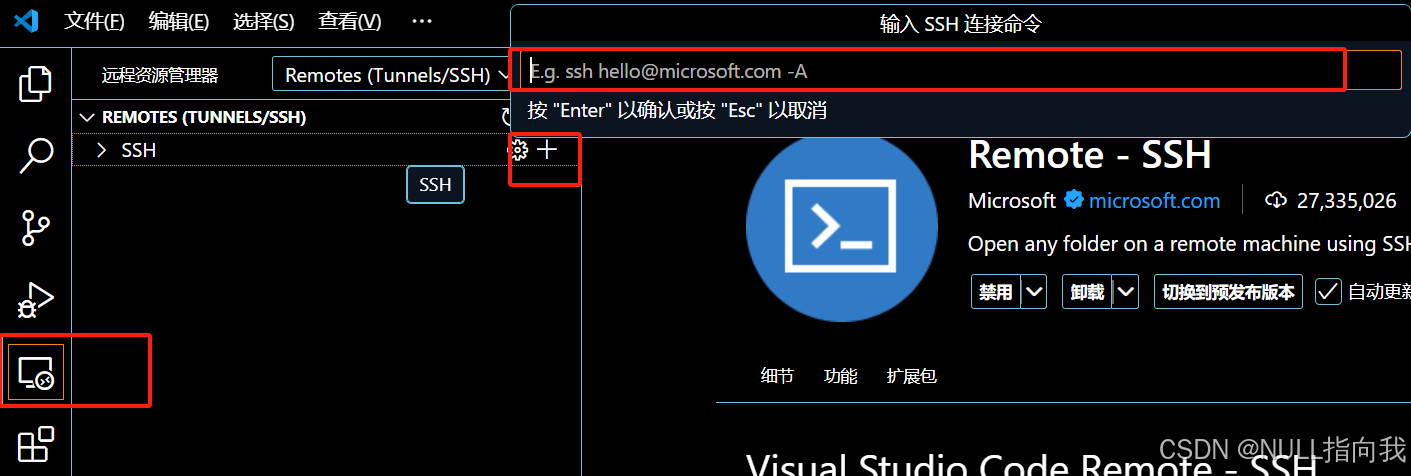
Task: Click the verified publisher badge next to Microsoft
Action: (1073, 200)
